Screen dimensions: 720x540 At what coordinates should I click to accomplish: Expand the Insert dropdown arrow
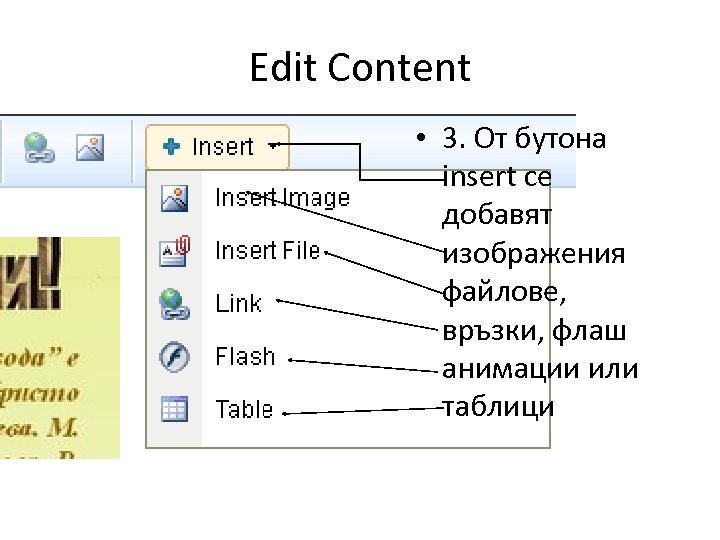273,146
